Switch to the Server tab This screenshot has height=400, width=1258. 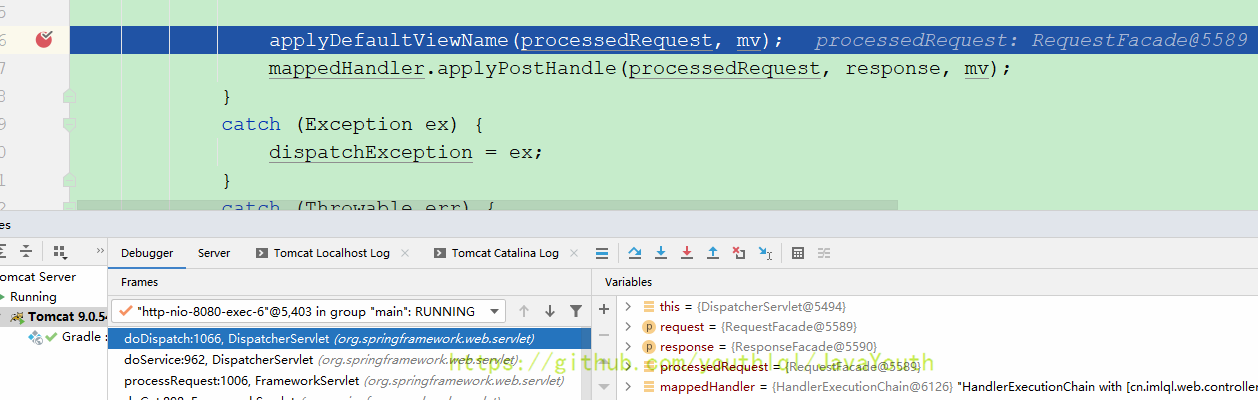click(214, 253)
